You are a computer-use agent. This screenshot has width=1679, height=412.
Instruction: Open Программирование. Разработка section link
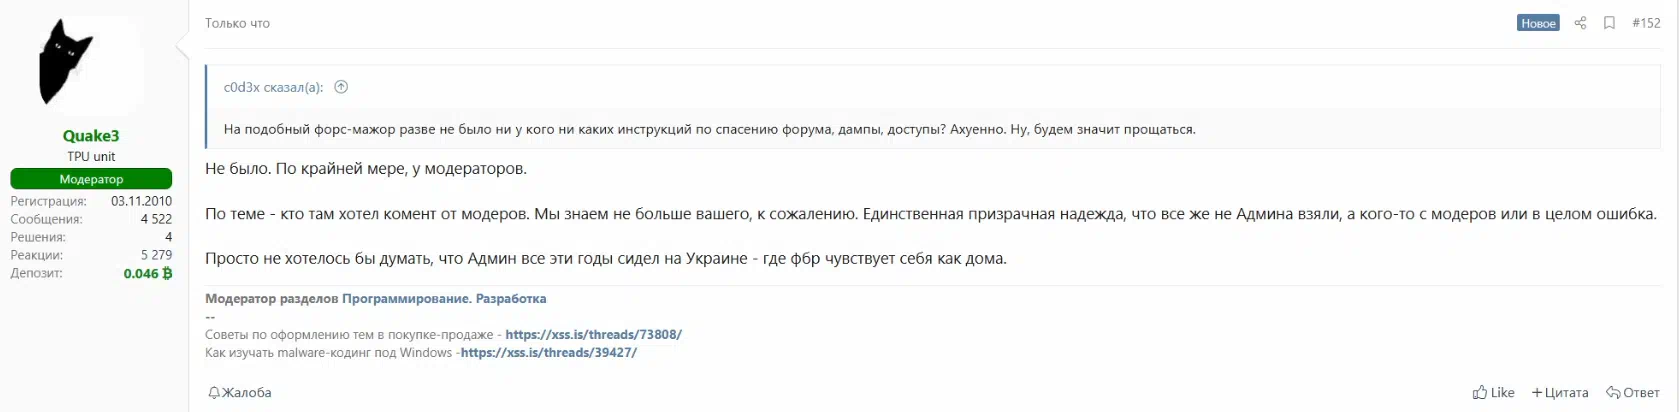444,299
